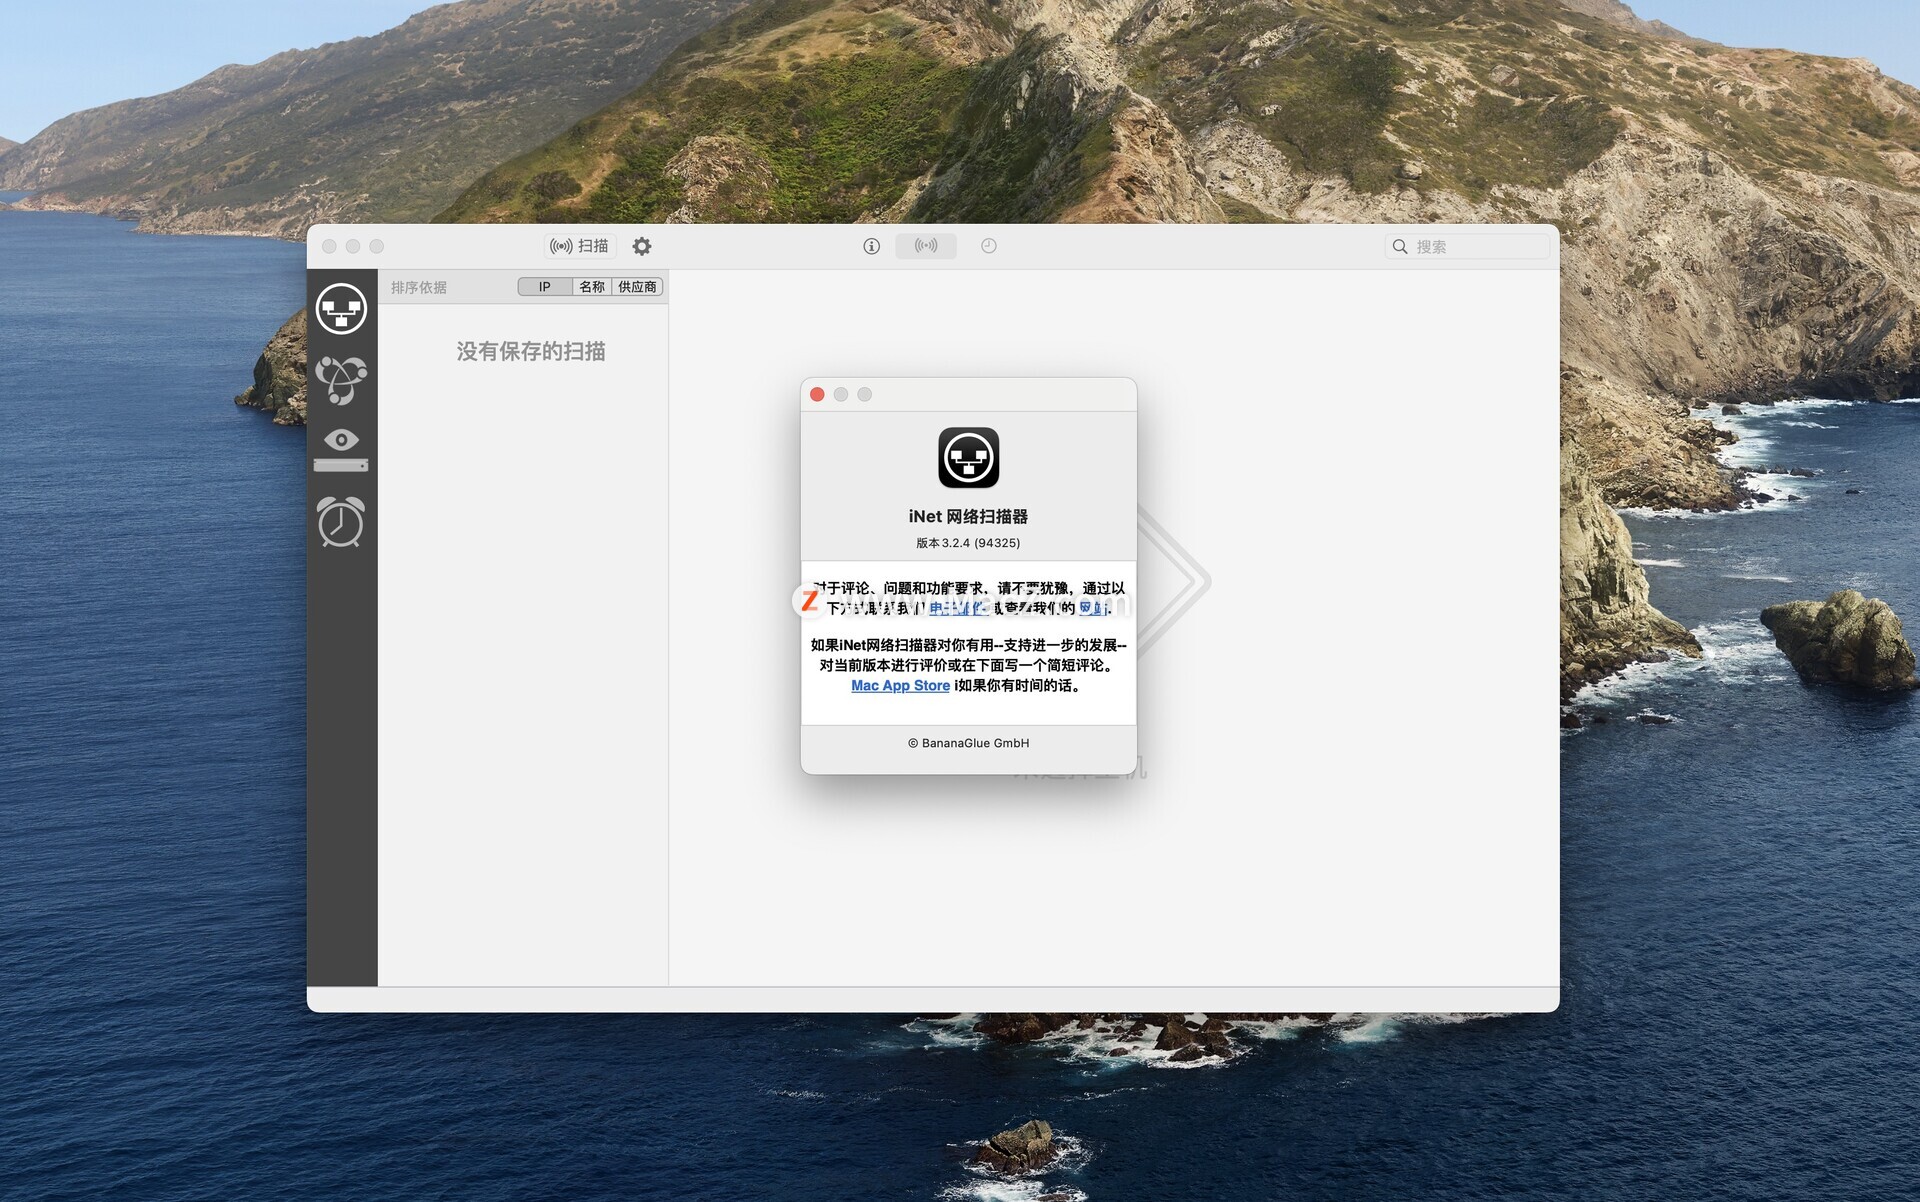Viewport: 1920px width, 1202px height.
Task: Open the Mac App Store link
Action: click(x=900, y=685)
